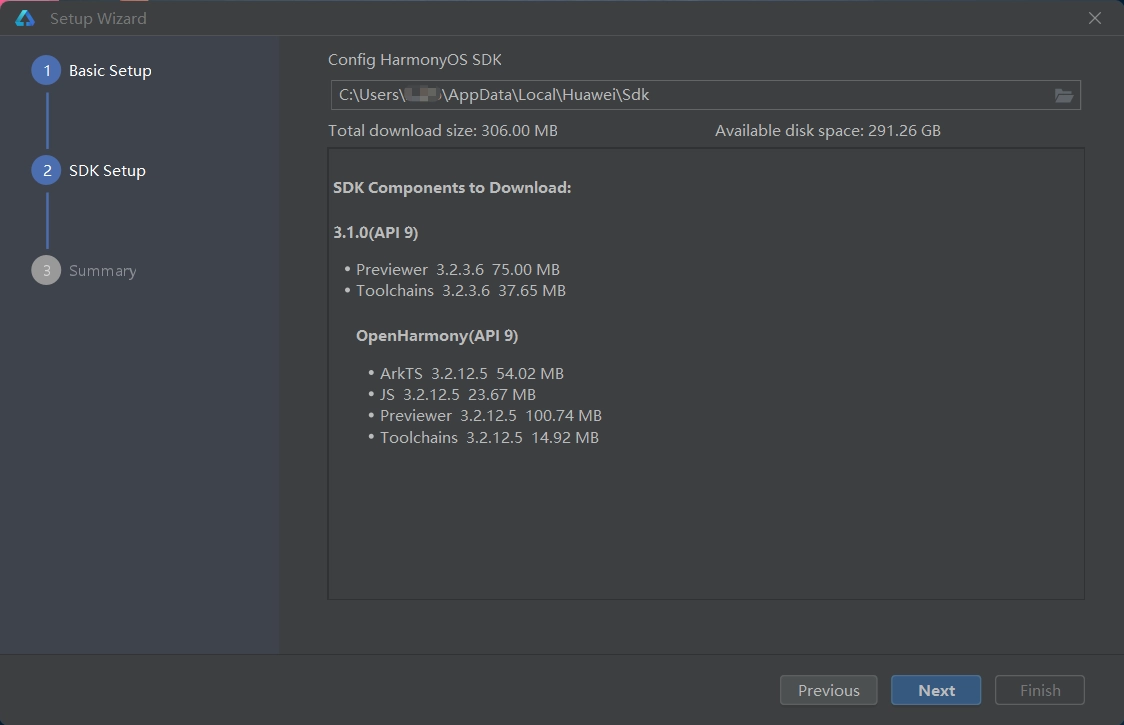Click the disabled Finish button
The height and width of the screenshot is (725, 1124).
point(1040,690)
